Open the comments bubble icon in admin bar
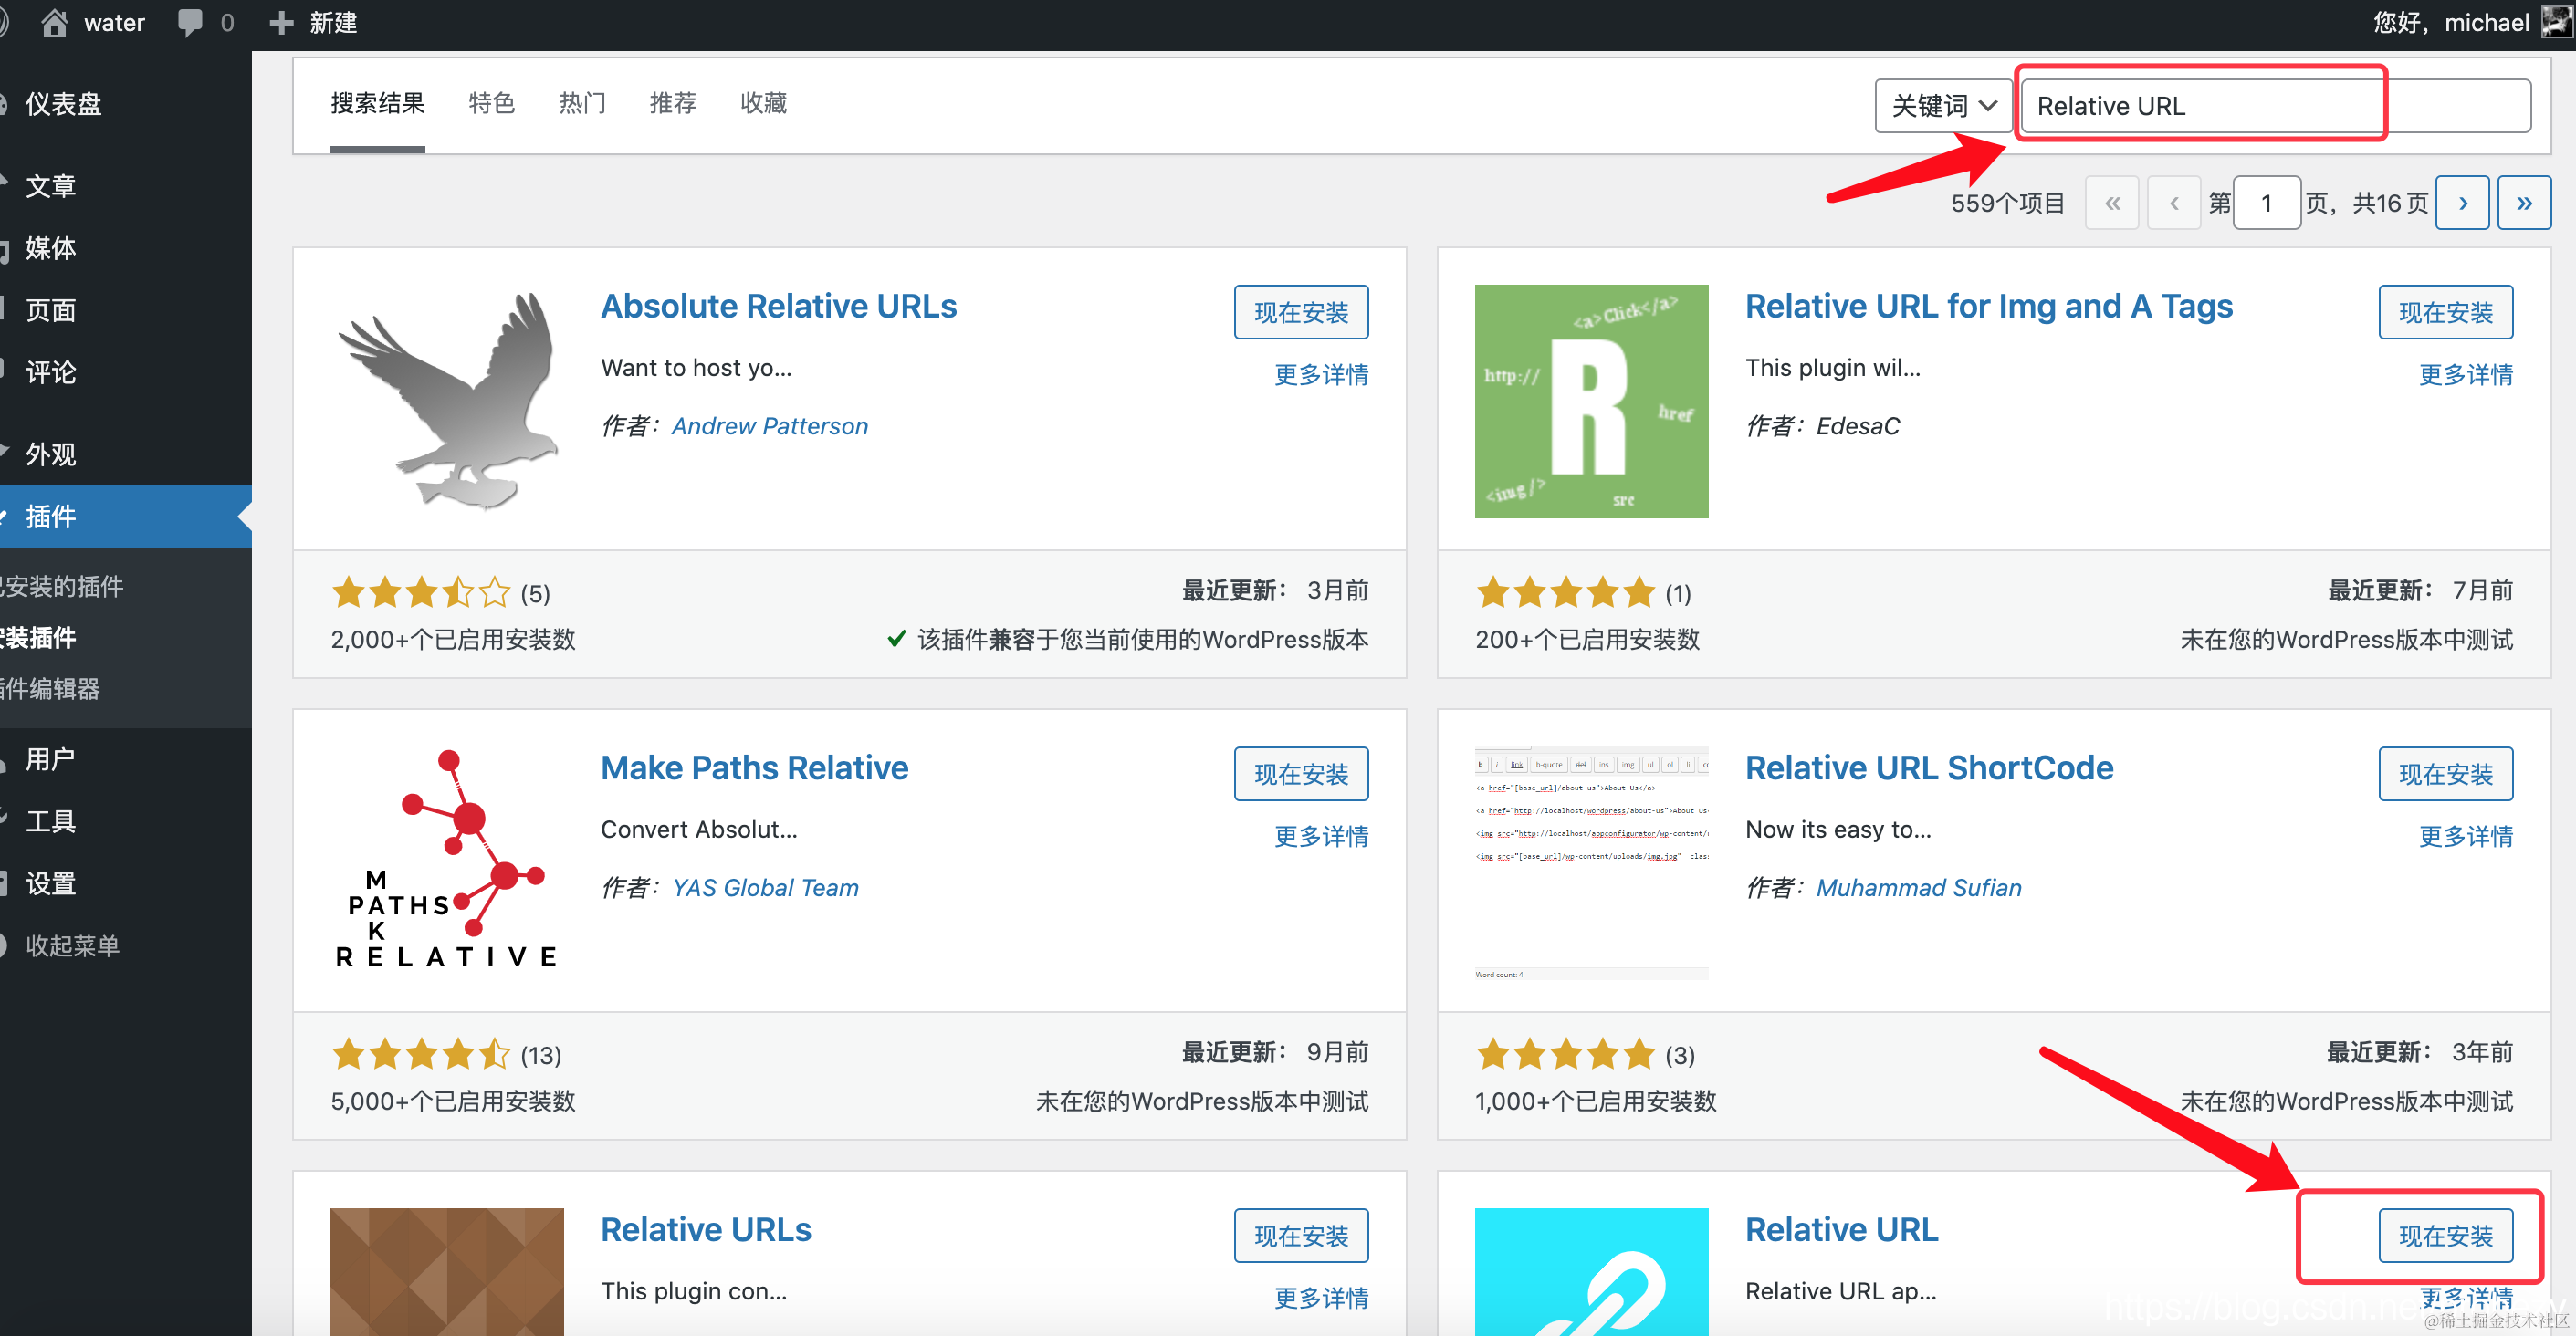The width and height of the screenshot is (2576, 1336). 189,22
